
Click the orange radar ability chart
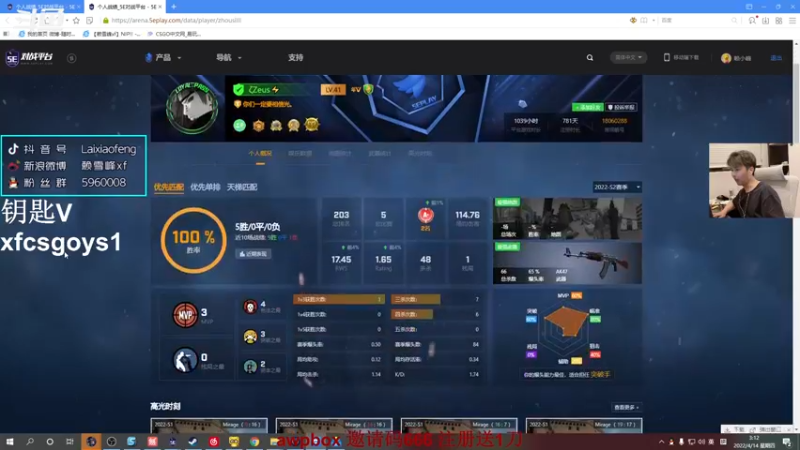(x=564, y=321)
